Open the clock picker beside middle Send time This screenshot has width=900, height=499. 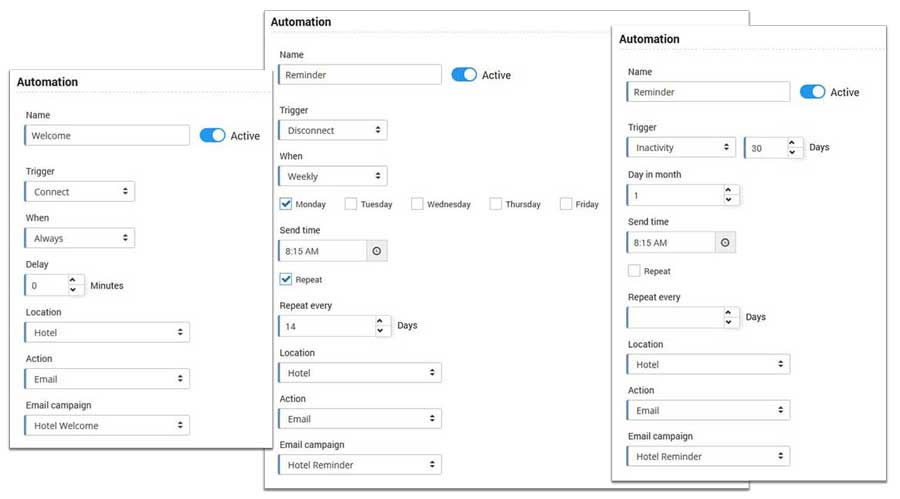point(376,251)
